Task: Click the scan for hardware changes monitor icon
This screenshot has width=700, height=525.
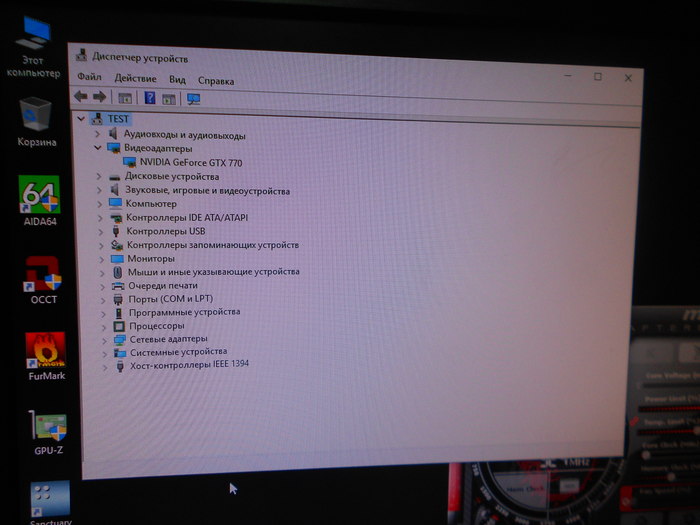Action: tap(193, 99)
